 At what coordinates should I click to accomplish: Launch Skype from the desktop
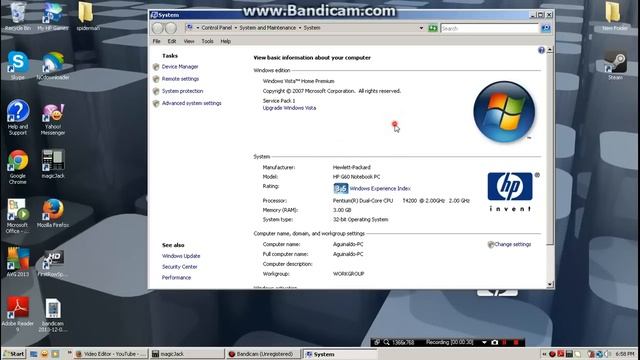coord(18,65)
